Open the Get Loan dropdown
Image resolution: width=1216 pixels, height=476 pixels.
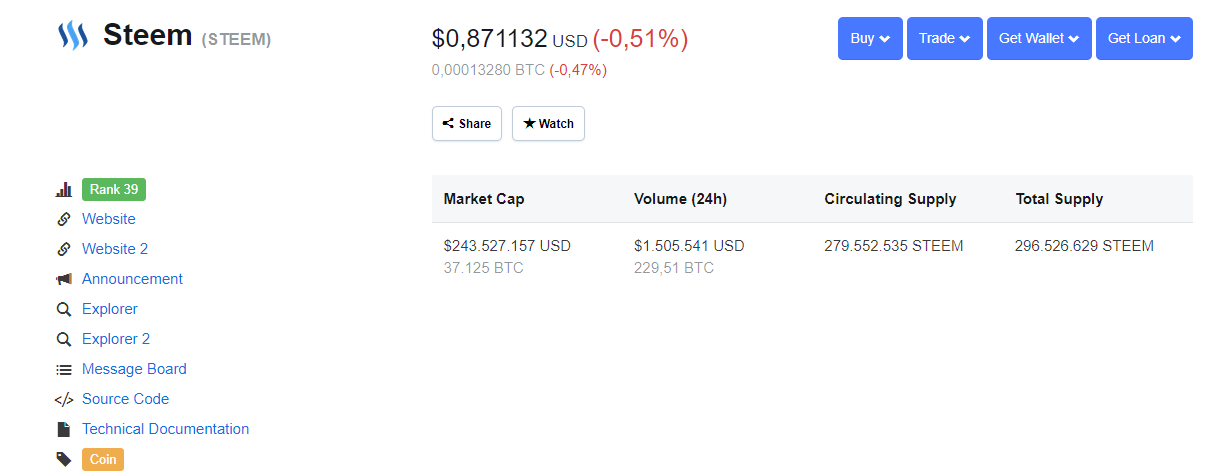pos(1144,39)
